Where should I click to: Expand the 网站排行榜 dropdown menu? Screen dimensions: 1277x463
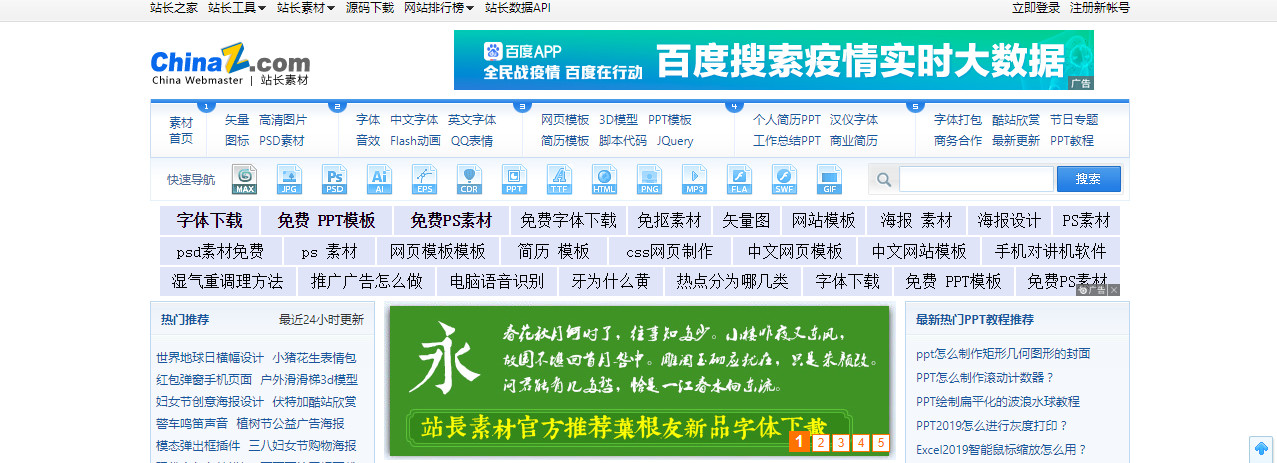439,8
